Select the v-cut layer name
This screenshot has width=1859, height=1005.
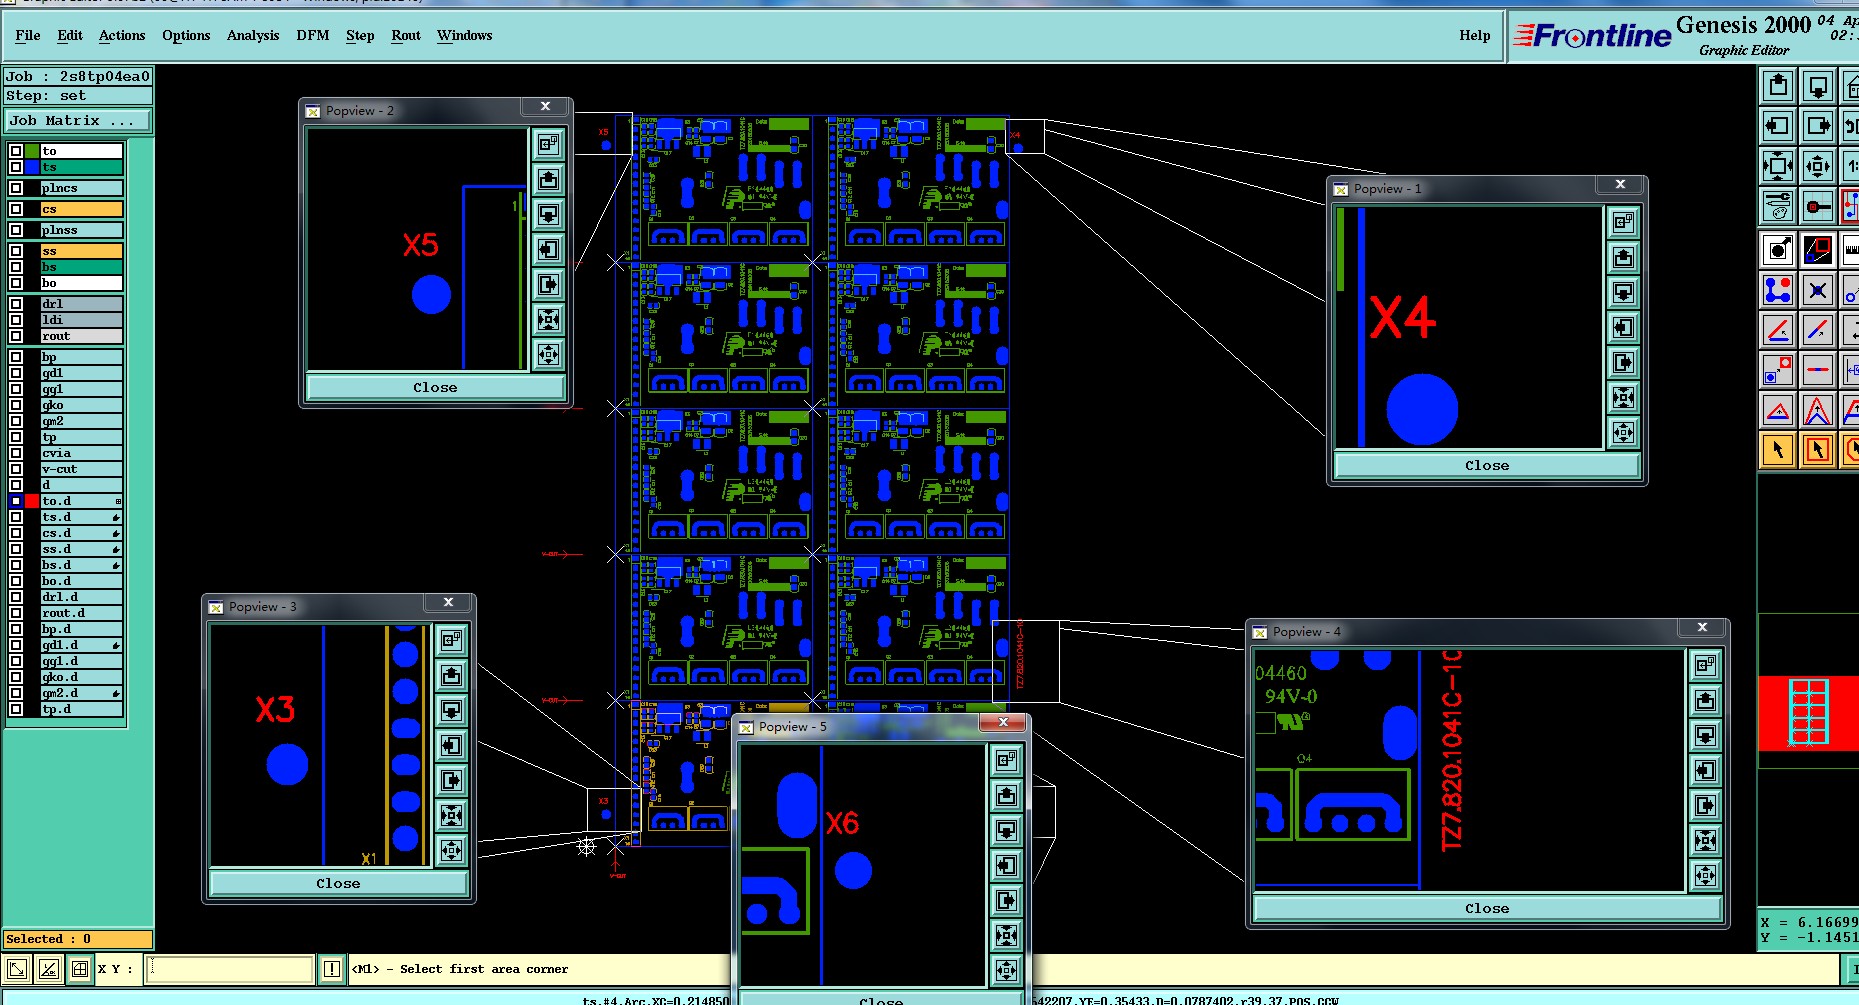coord(81,469)
